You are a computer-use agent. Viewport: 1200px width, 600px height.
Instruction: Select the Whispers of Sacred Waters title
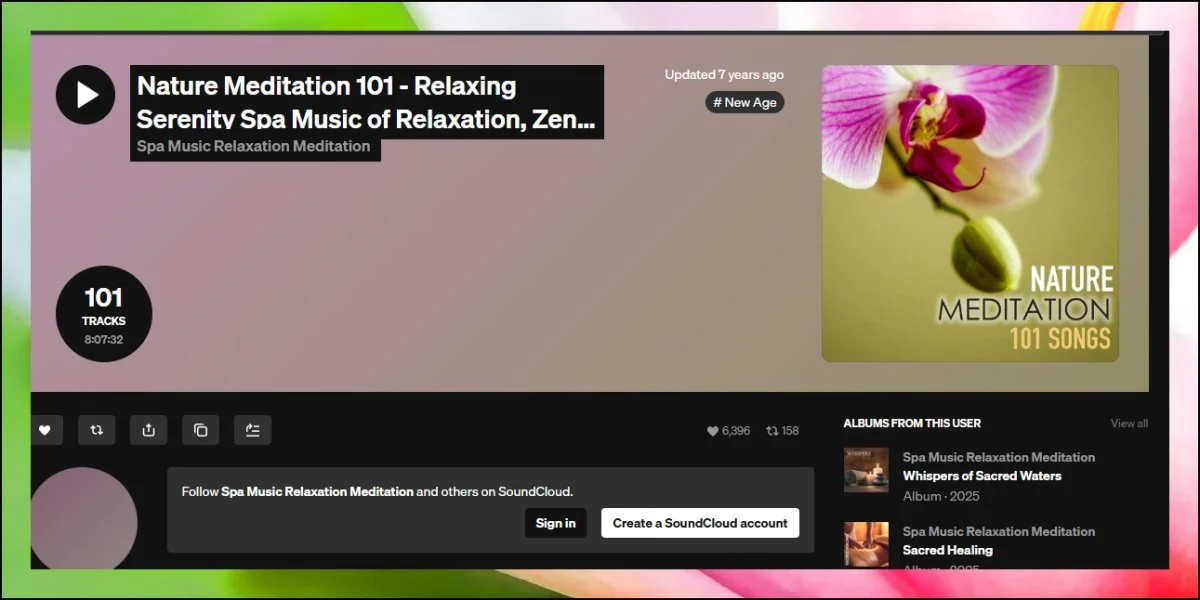pyautogui.click(x=982, y=476)
